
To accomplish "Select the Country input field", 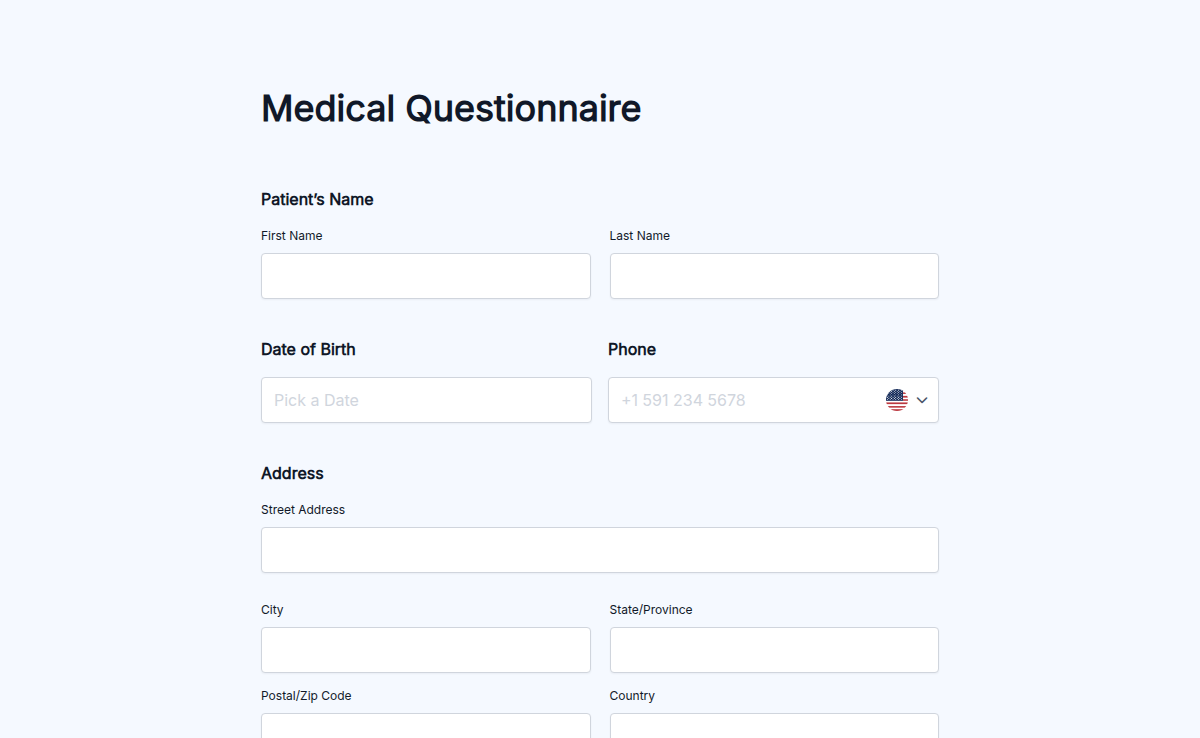I will coord(773,727).
